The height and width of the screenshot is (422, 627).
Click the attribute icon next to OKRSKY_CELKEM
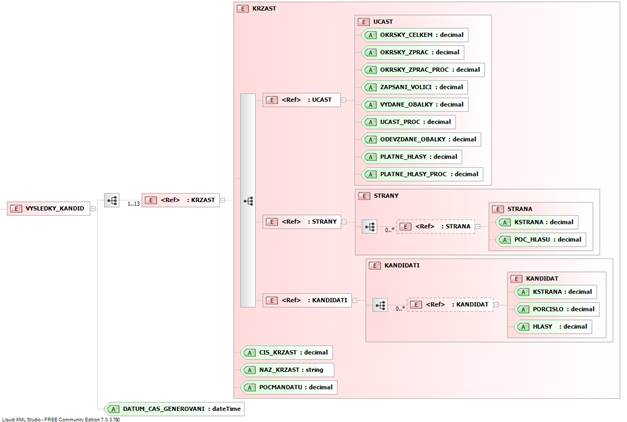coord(370,35)
